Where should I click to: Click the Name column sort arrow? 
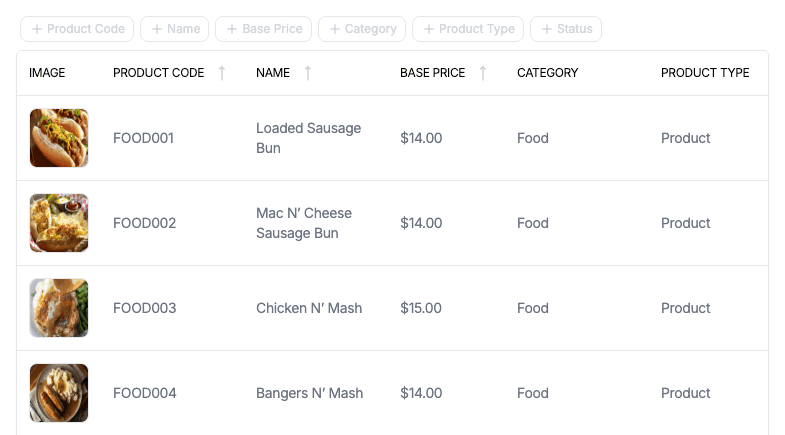(308, 73)
